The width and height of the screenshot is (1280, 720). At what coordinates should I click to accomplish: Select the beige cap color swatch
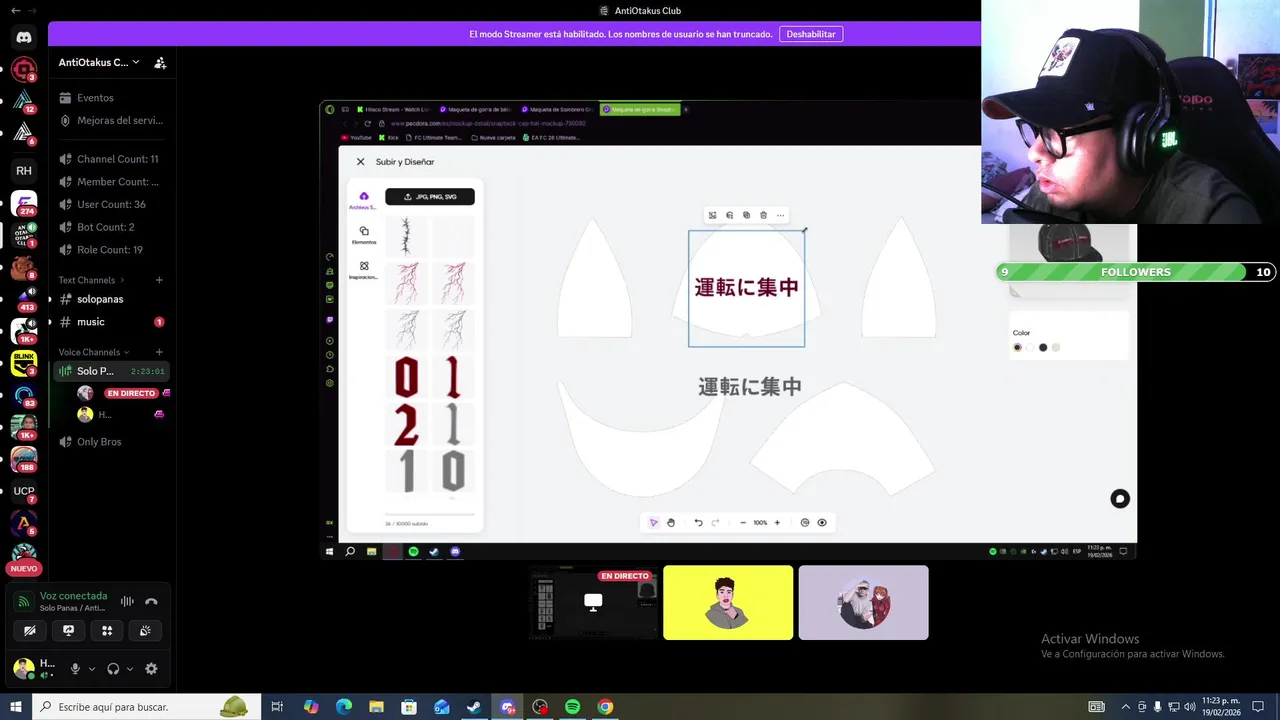coord(1056,347)
